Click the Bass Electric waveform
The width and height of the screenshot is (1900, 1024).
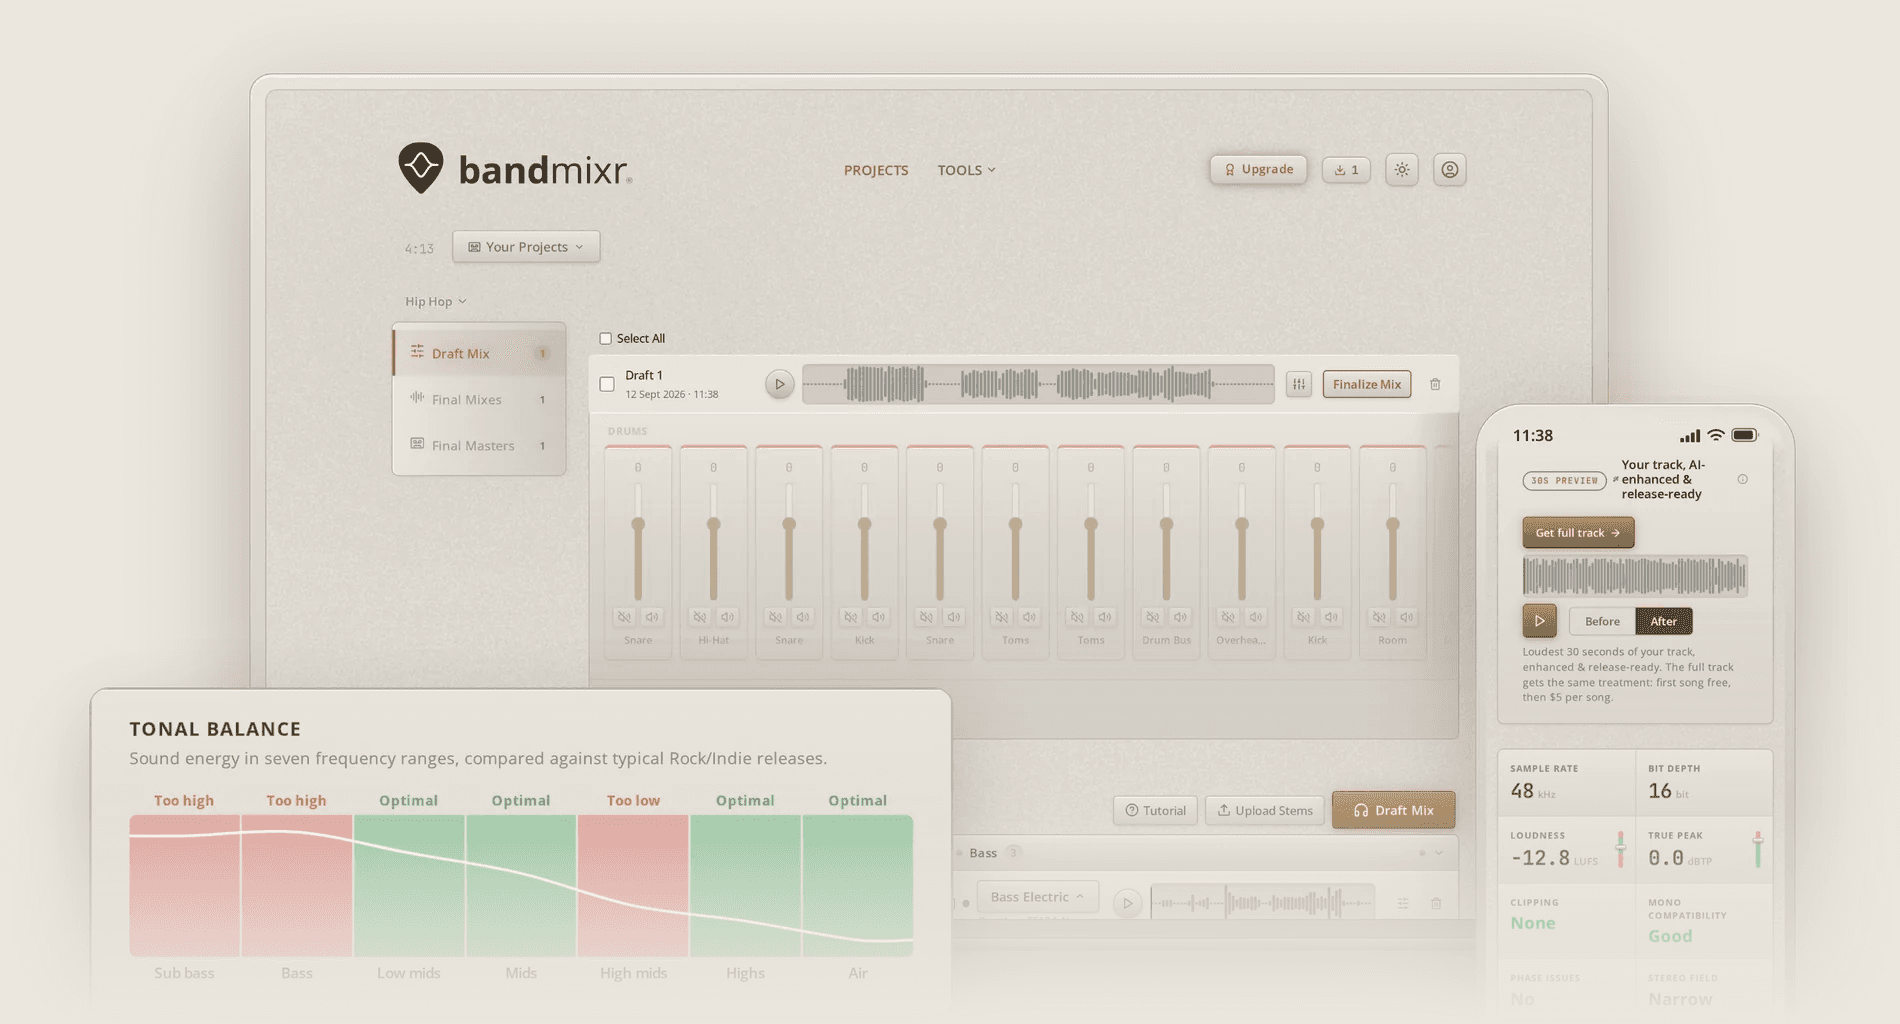[1262, 903]
